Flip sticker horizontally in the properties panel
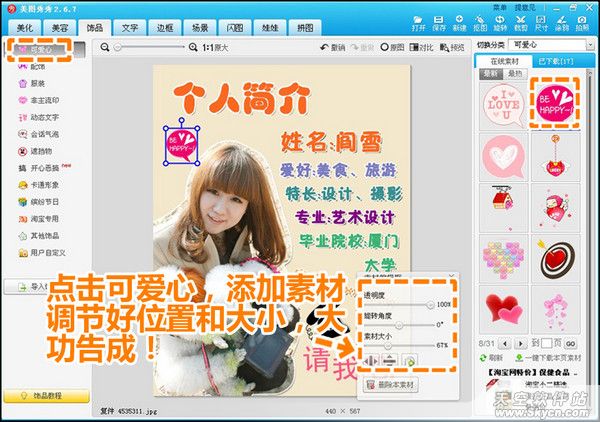This screenshot has width=600, height=422. click(x=371, y=360)
